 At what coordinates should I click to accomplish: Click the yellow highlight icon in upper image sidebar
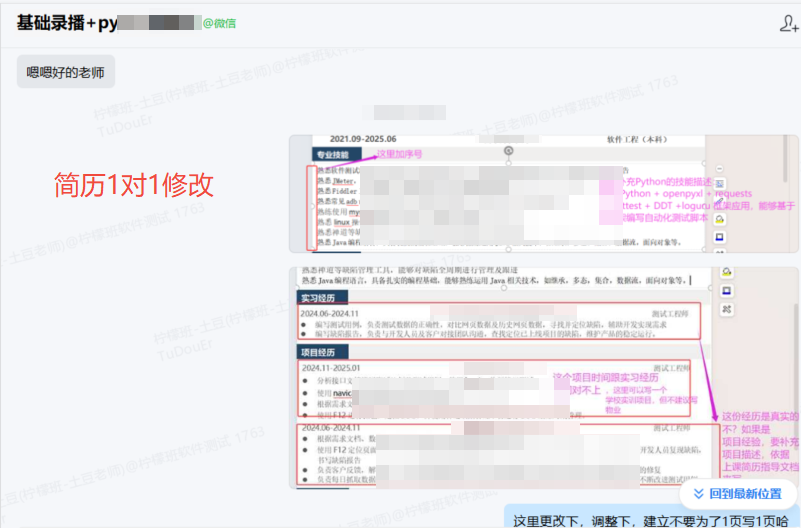[719, 217]
